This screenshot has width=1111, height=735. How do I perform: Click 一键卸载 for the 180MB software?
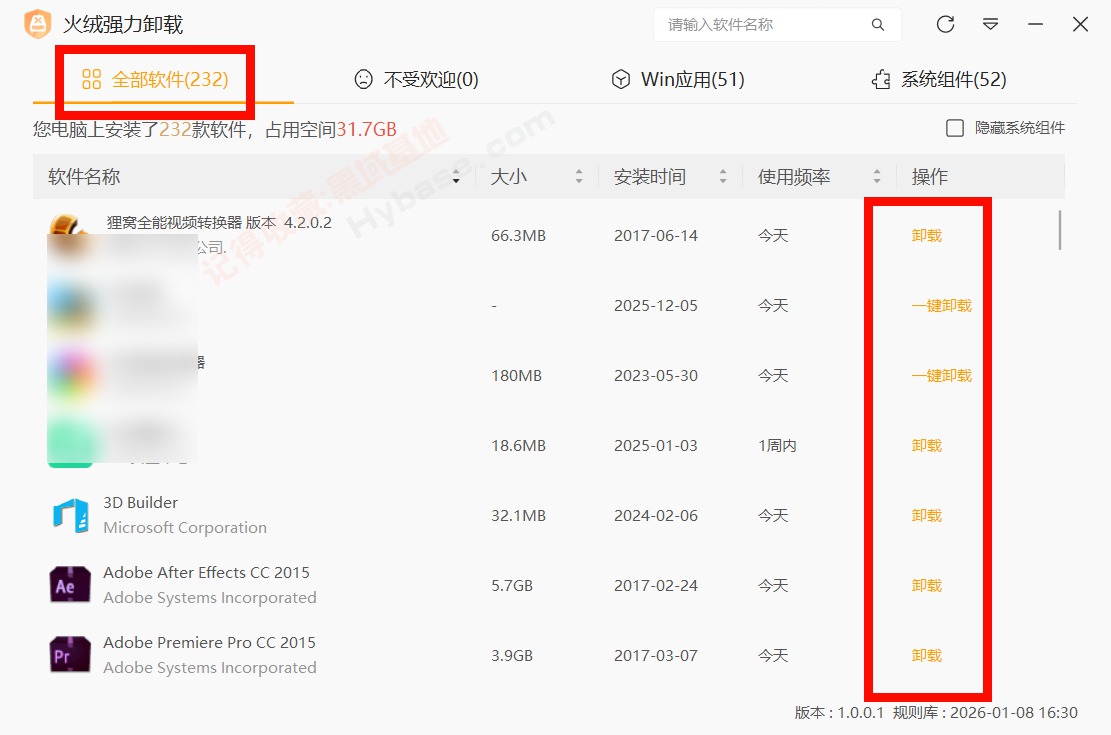pos(941,376)
